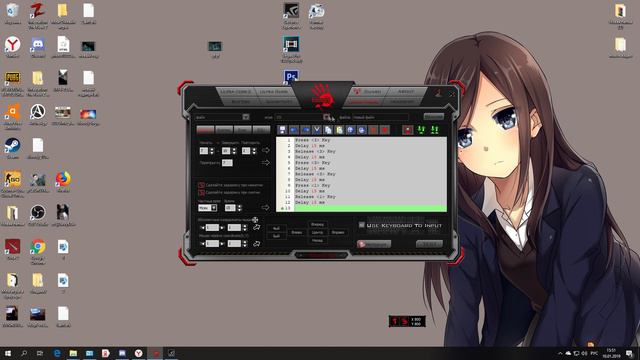This screenshot has height=360, width=640.
Task: Enable Use Keyboard To Input checkbox
Action: tap(362, 225)
